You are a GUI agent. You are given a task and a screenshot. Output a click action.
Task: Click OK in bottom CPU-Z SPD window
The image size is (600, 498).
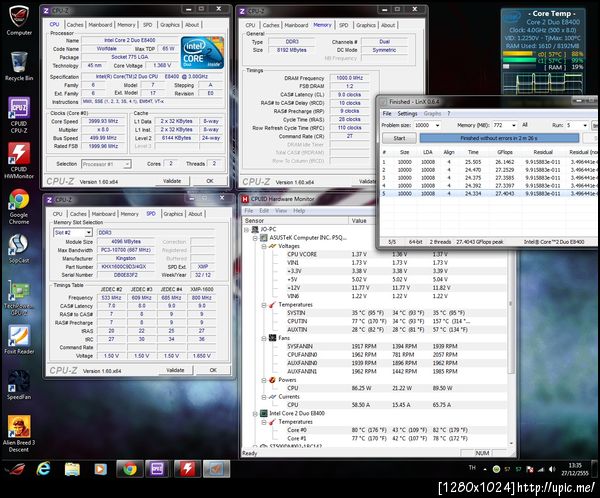point(213,370)
